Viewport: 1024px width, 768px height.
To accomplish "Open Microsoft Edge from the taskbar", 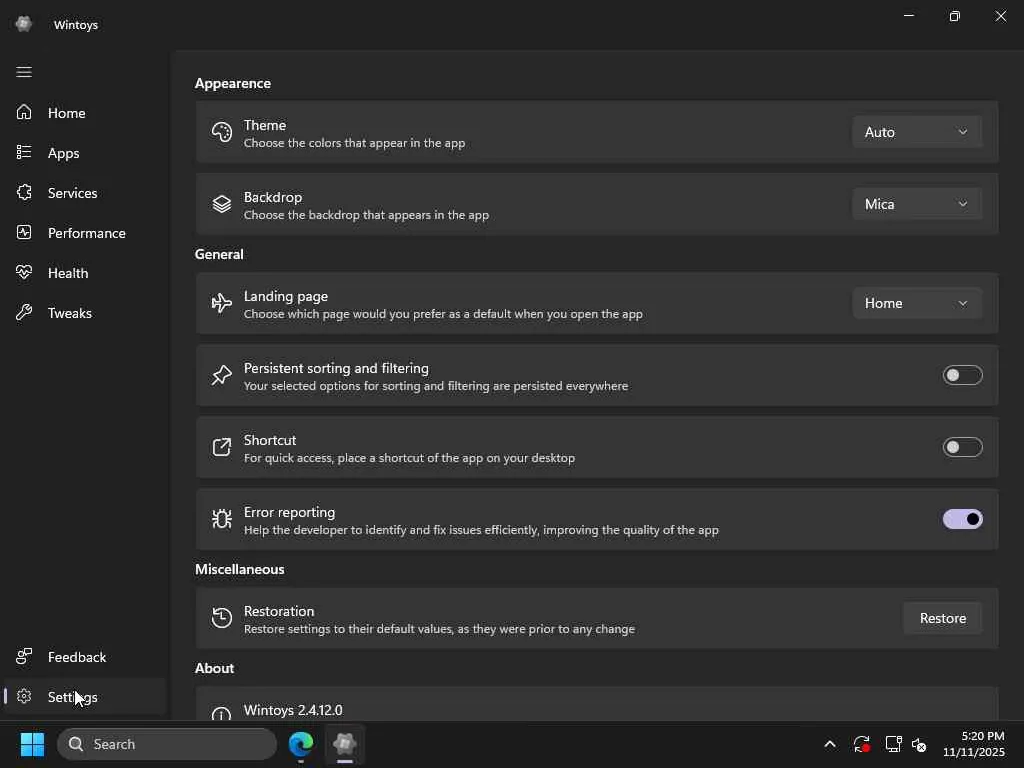I will [x=301, y=744].
